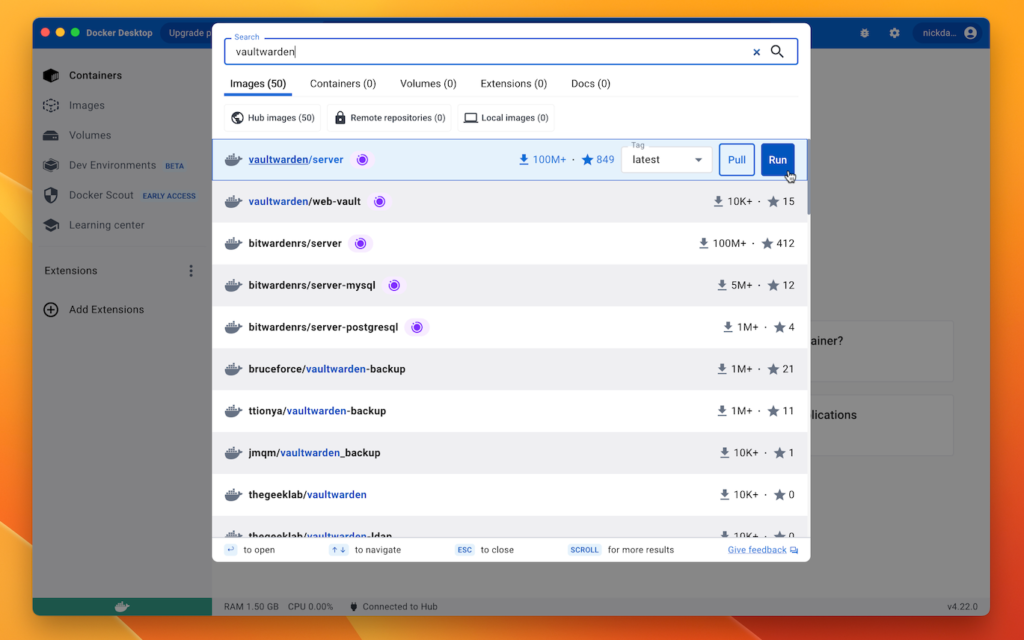Toggle Hub images filter
Screen dimensions: 1024x640
(x=272, y=118)
